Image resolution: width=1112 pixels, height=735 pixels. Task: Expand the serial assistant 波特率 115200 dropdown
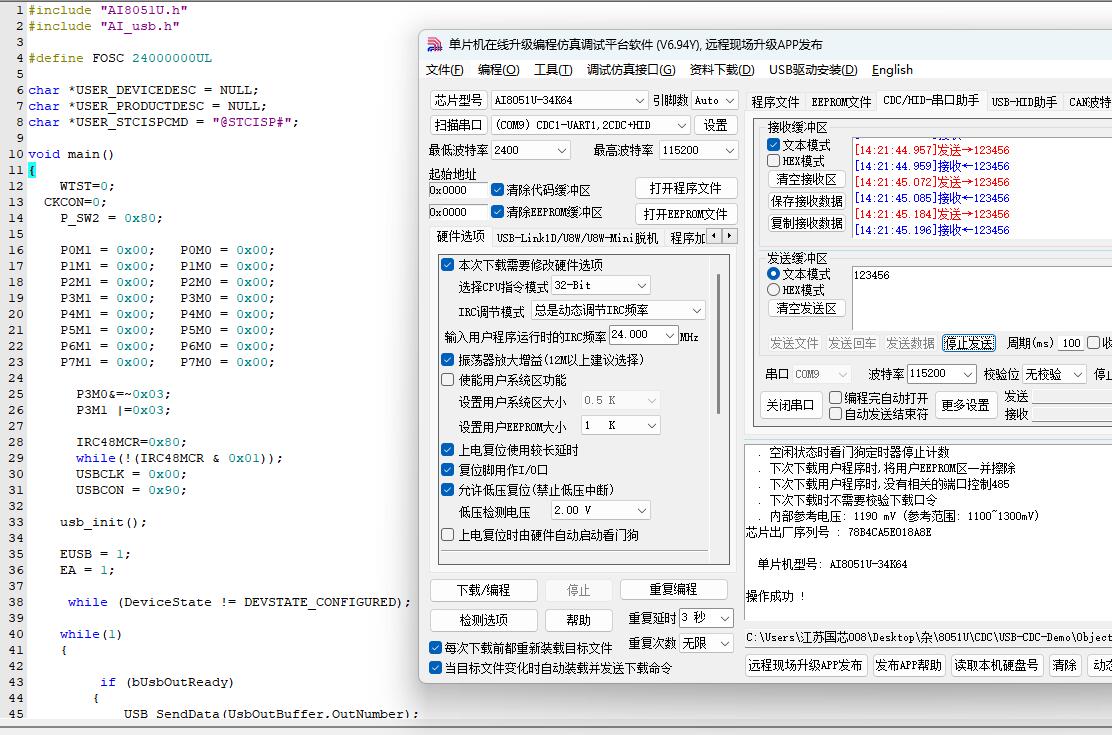[x=968, y=373]
